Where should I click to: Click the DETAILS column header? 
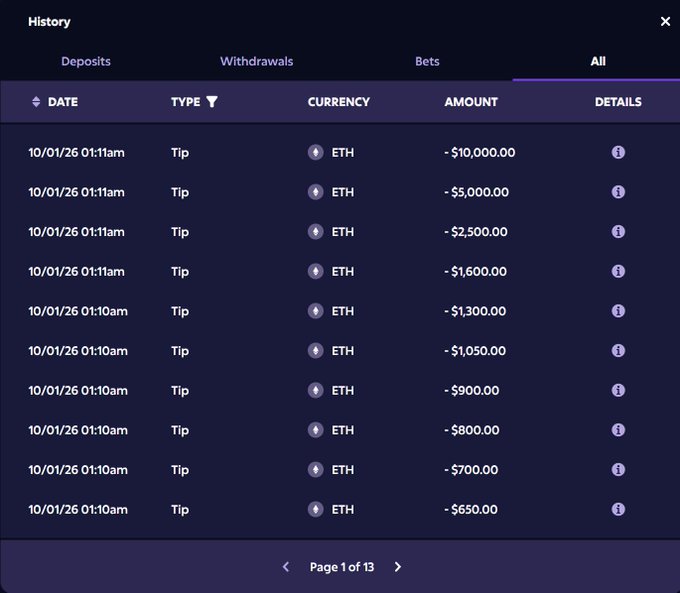pos(618,102)
